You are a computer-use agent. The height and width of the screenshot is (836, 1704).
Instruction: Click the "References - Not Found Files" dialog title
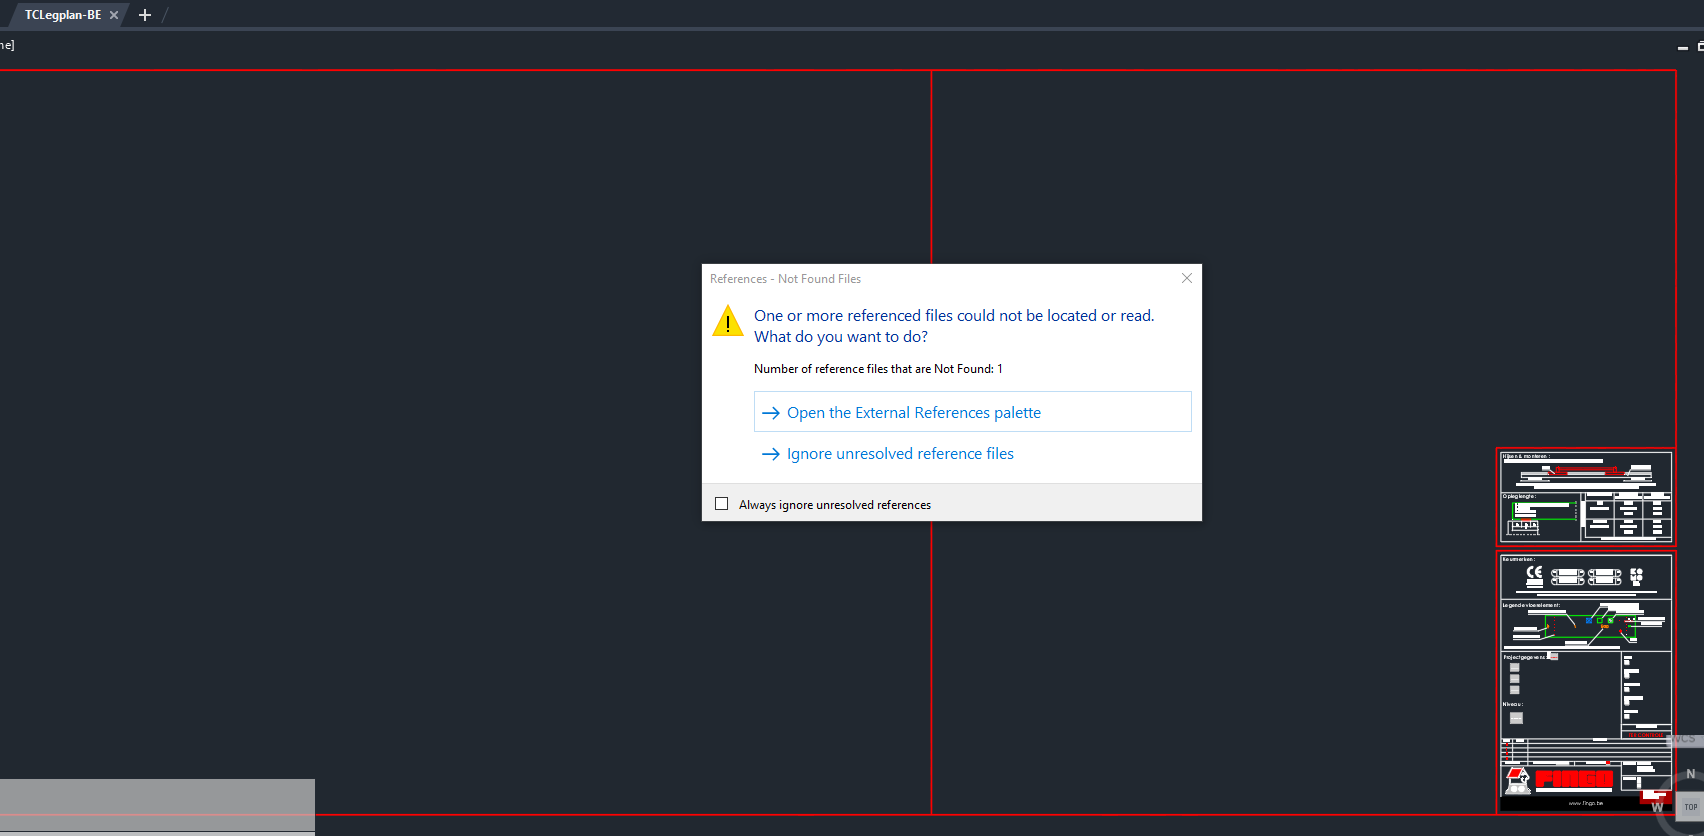coord(785,279)
